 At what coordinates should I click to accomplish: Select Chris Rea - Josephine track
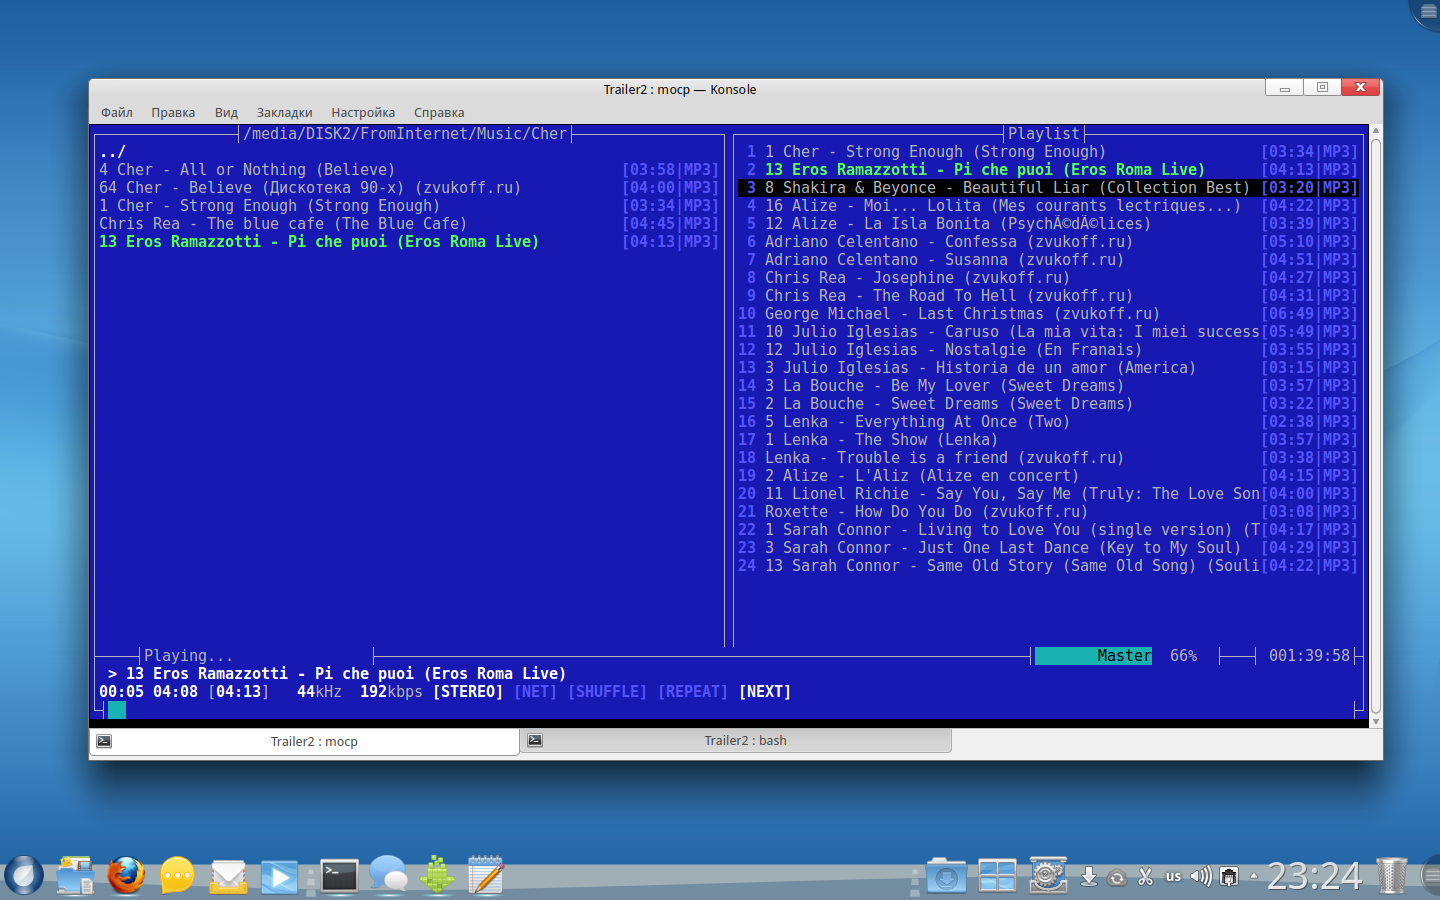tap(1048, 278)
